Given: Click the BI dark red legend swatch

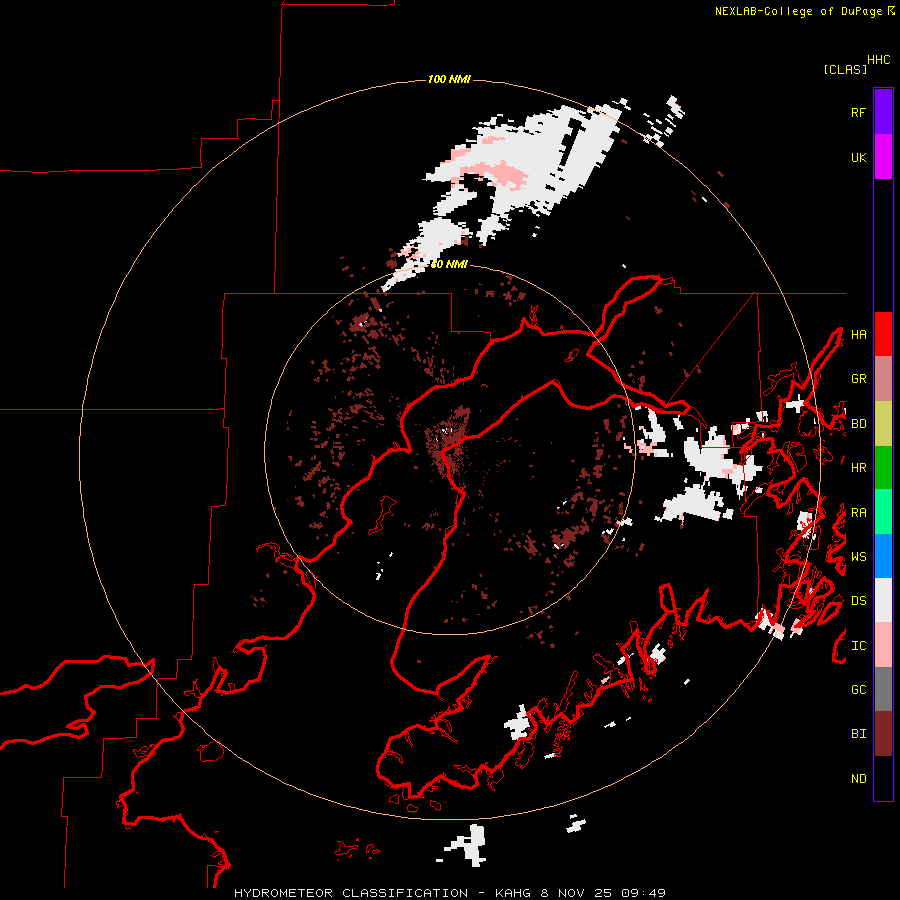Looking at the screenshot, I should click(883, 734).
